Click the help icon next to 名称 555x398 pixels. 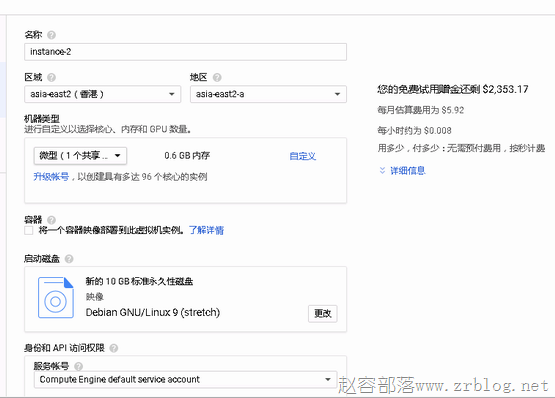pyautogui.click(x=51, y=35)
